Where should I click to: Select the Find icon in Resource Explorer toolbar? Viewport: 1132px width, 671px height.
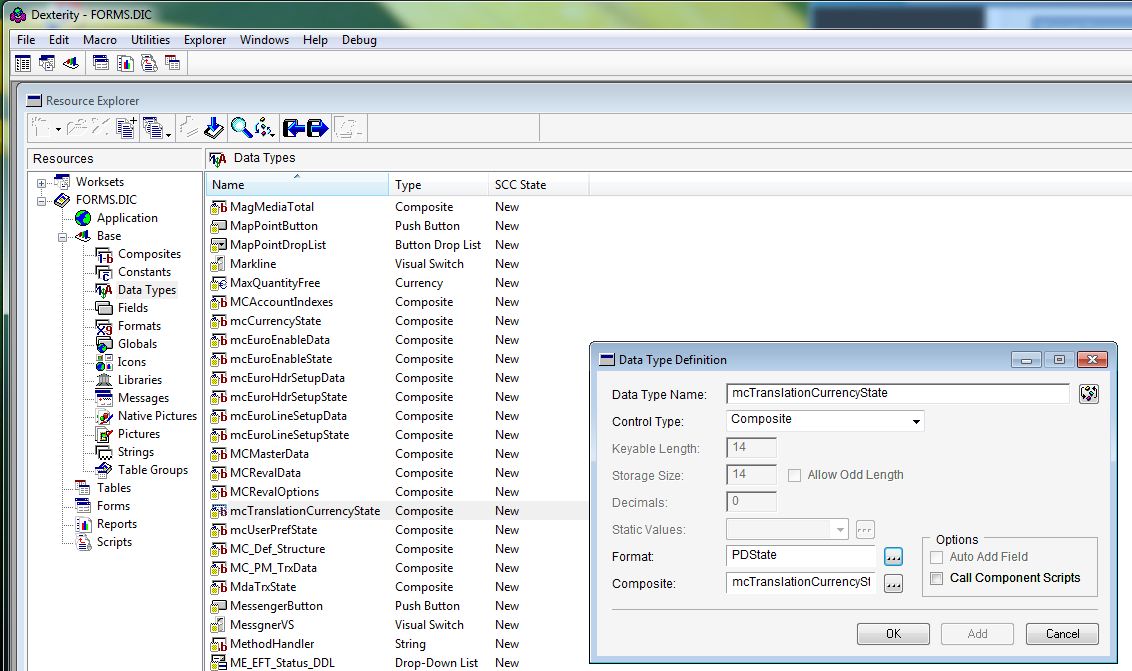tap(240, 127)
